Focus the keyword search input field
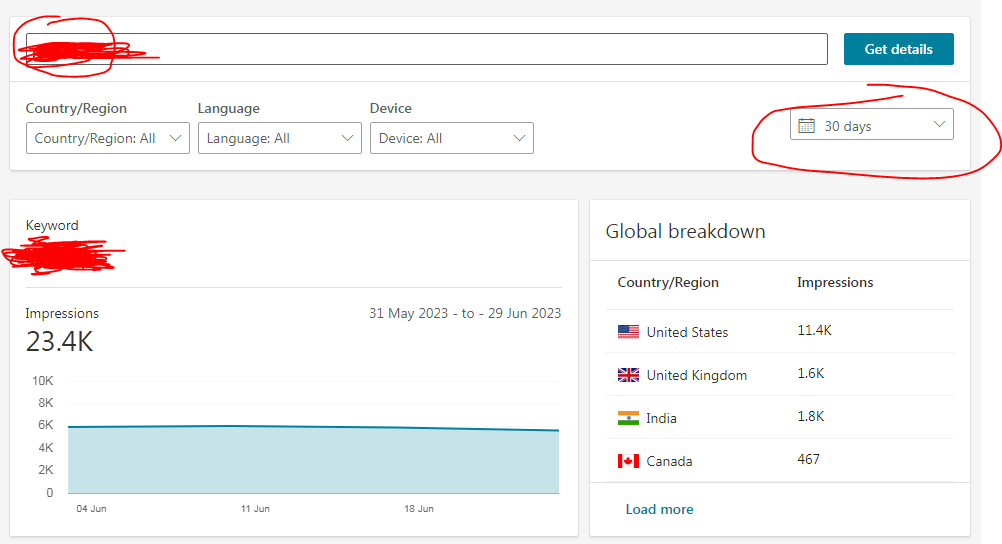 point(427,49)
